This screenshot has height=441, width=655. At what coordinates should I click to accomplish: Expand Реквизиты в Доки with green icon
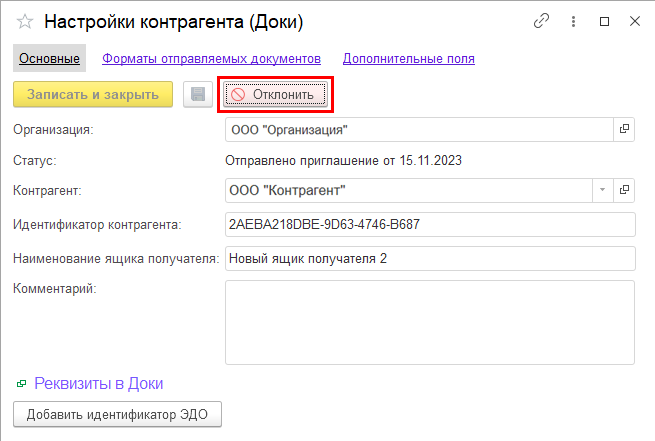(x=21, y=384)
